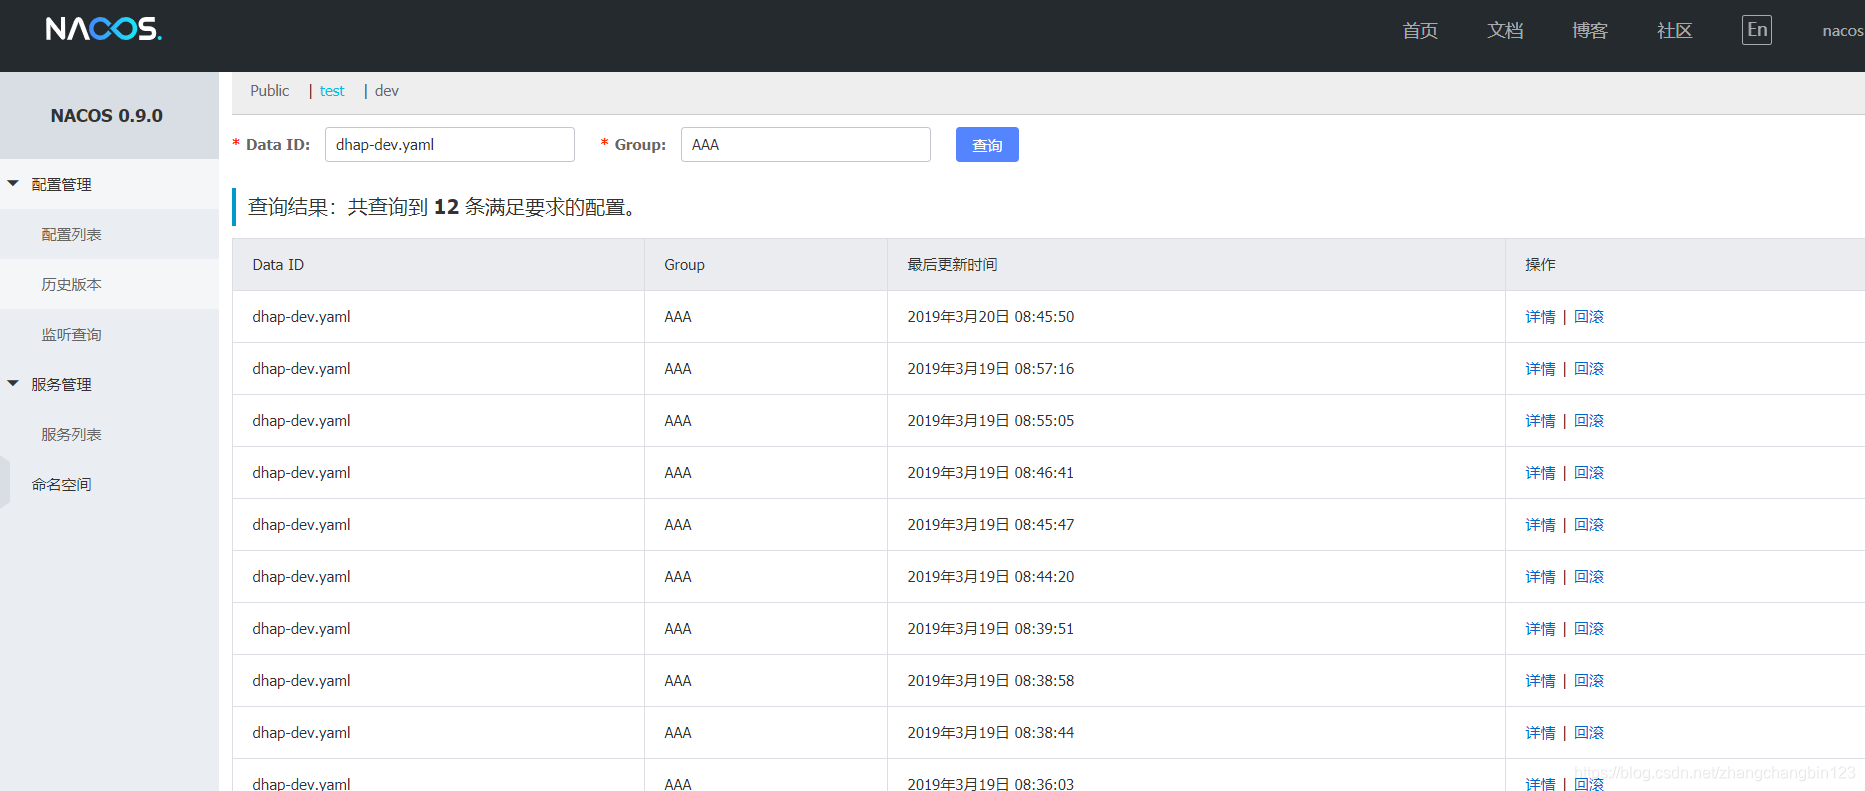The image size is (1865, 791).
Task: Click 回滚 for the 08:57:16 row
Action: (x=1589, y=369)
